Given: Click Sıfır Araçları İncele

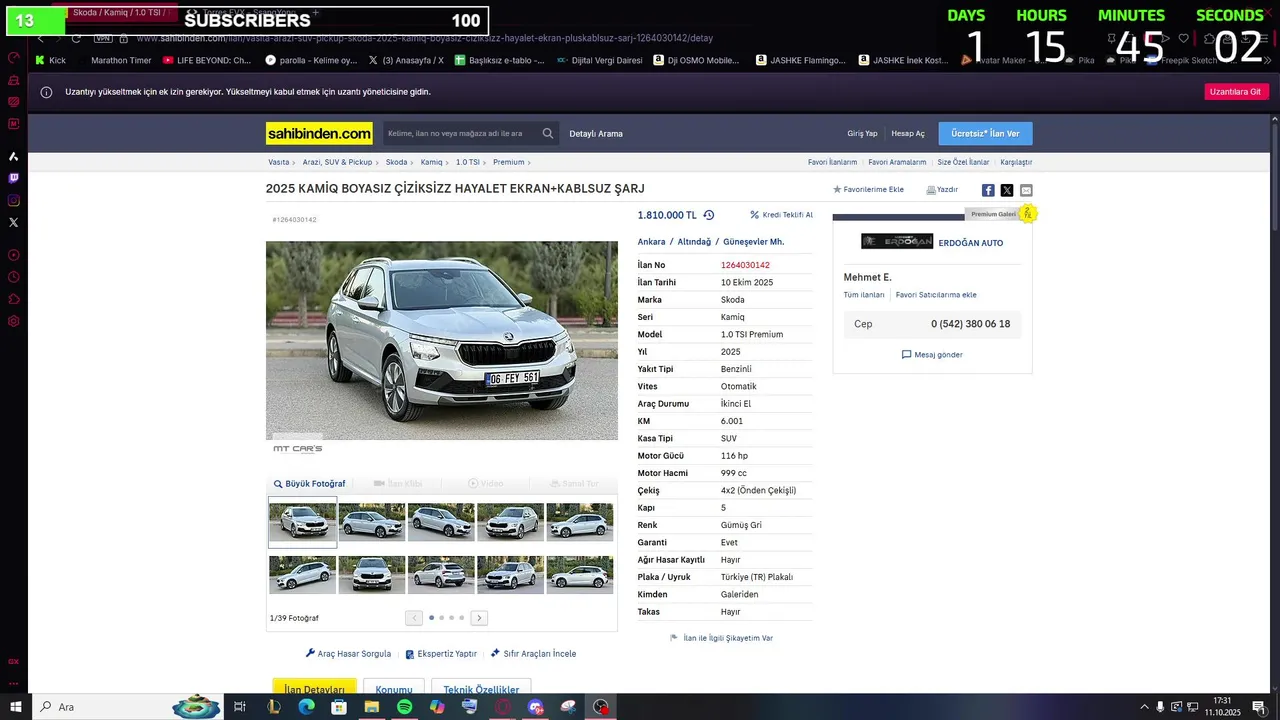Looking at the screenshot, I should [533, 654].
